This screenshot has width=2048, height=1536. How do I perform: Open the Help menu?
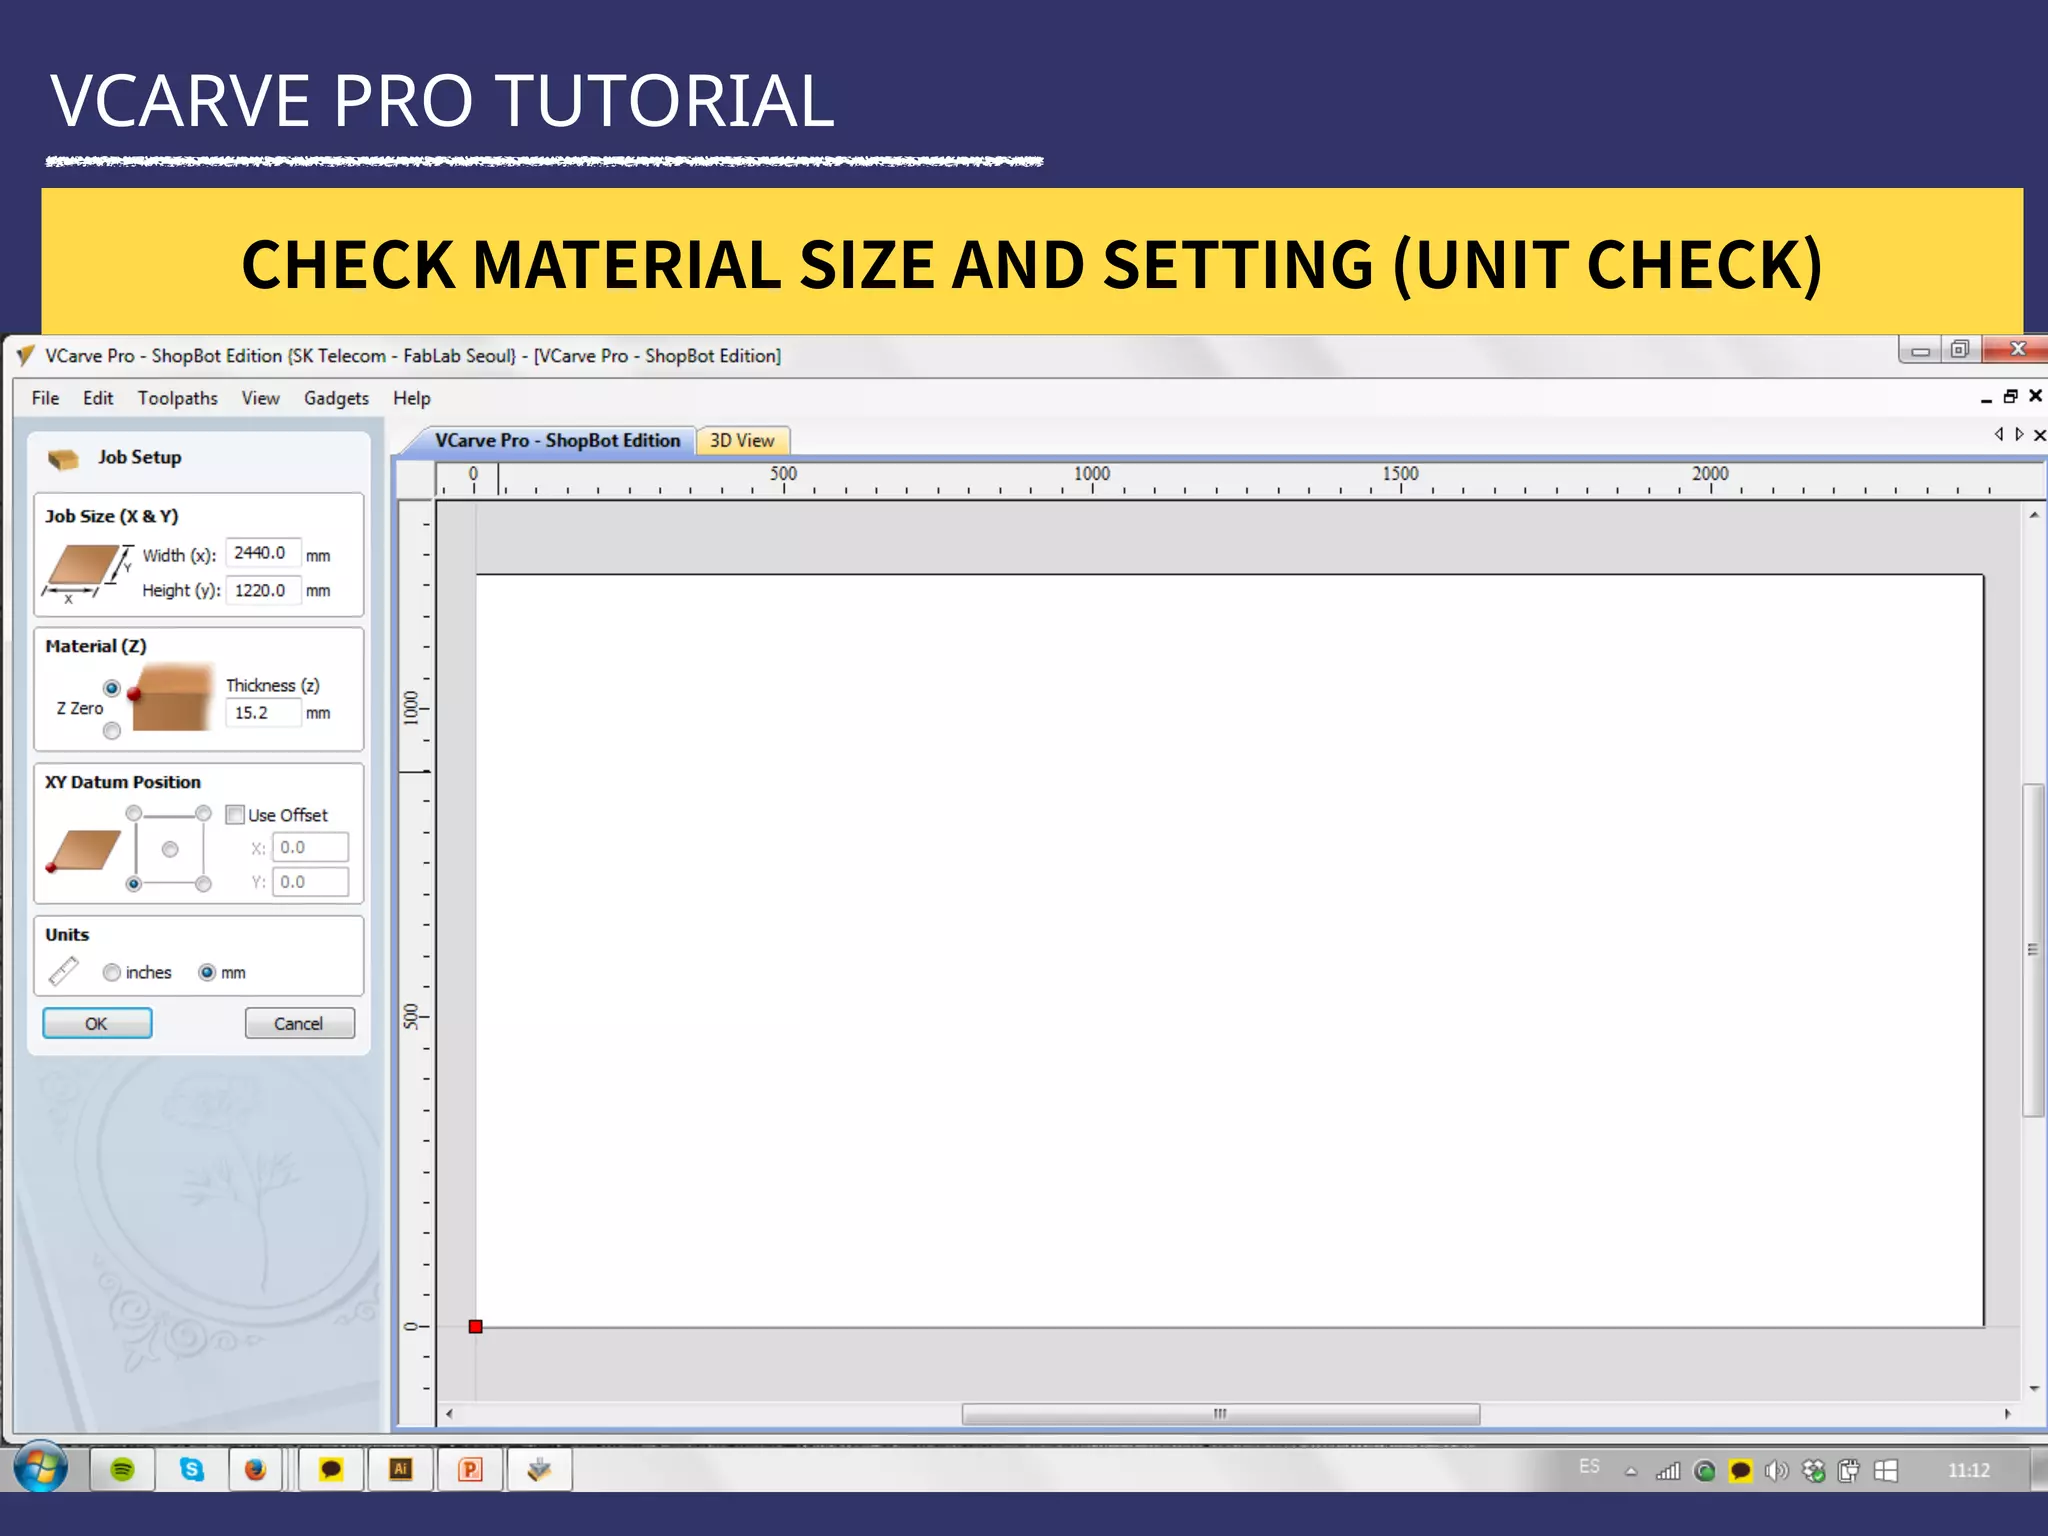click(x=411, y=398)
